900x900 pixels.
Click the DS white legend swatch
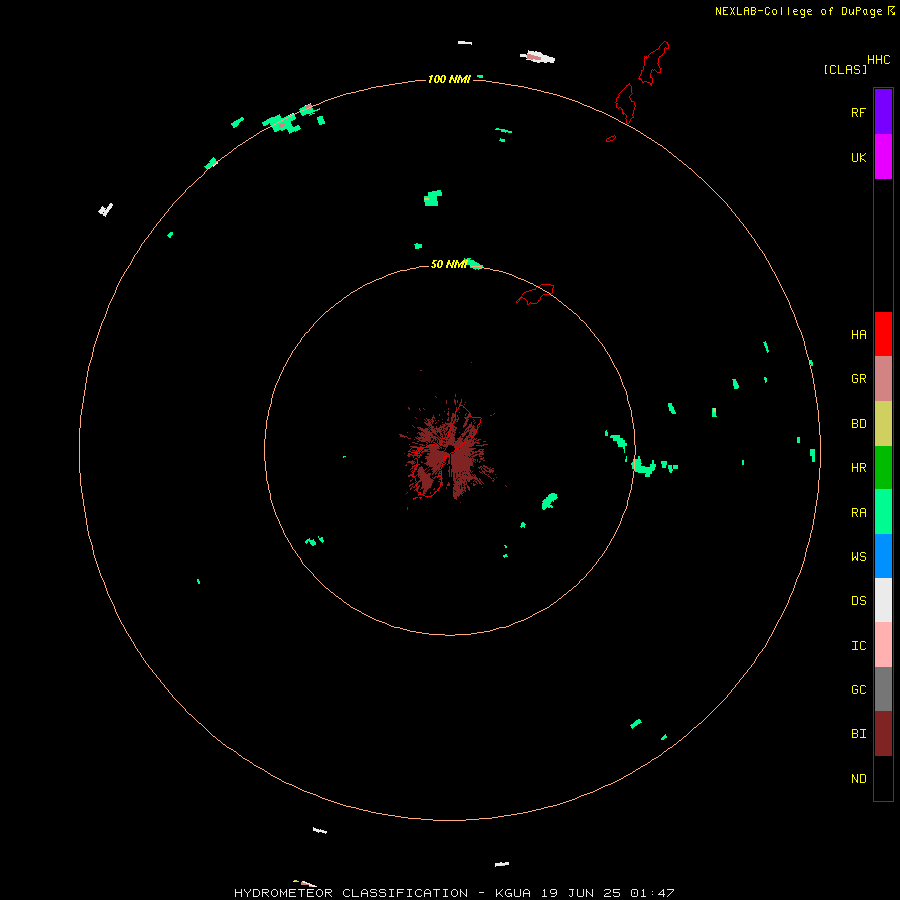click(883, 600)
